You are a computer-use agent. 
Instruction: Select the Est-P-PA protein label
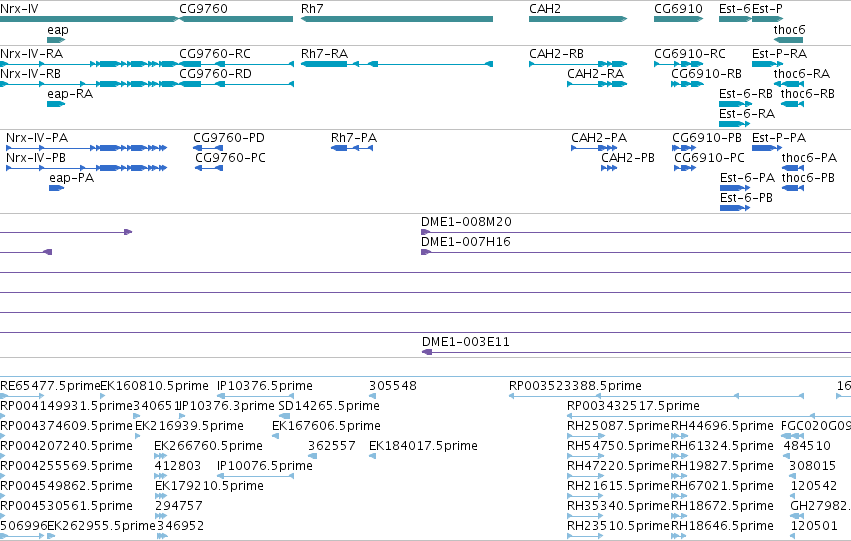[779, 138]
